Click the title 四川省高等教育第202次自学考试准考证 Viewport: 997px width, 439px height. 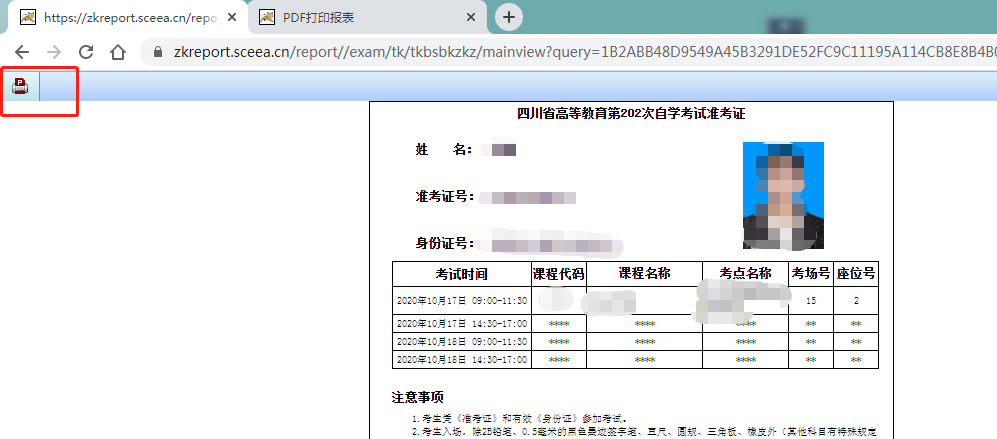click(631, 115)
